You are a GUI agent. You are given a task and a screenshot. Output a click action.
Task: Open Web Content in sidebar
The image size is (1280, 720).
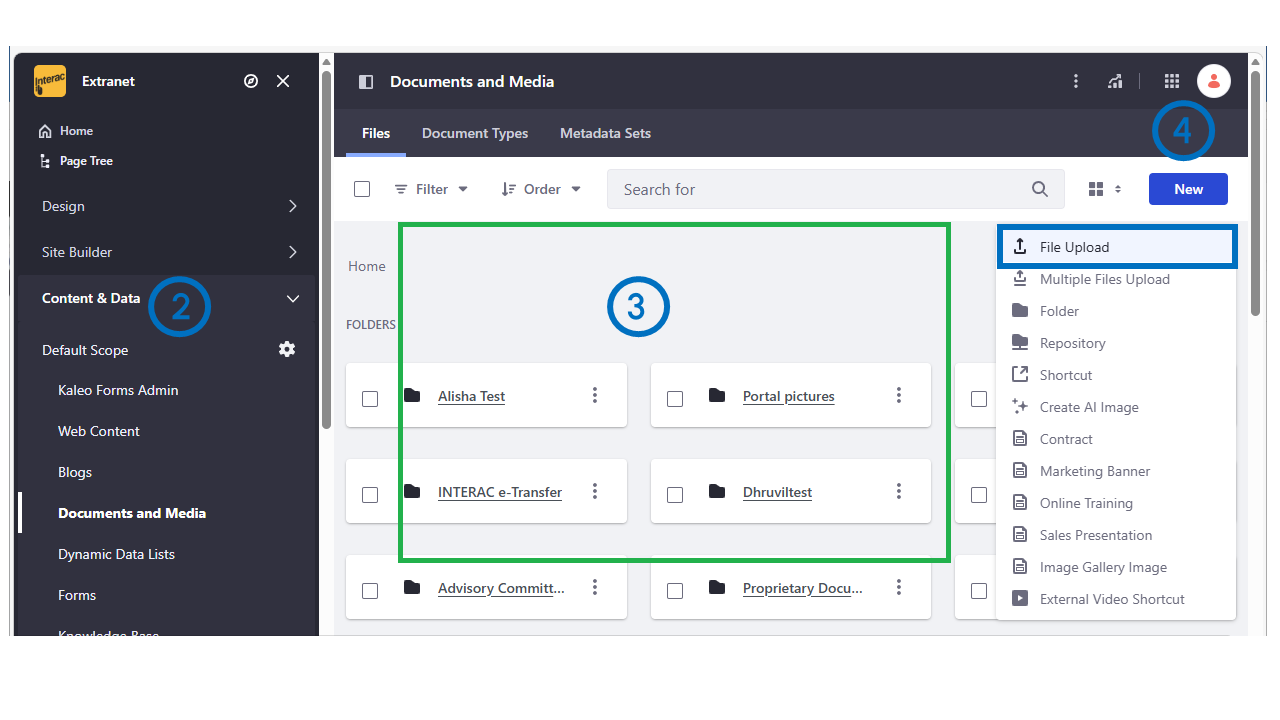click(99, 431)
